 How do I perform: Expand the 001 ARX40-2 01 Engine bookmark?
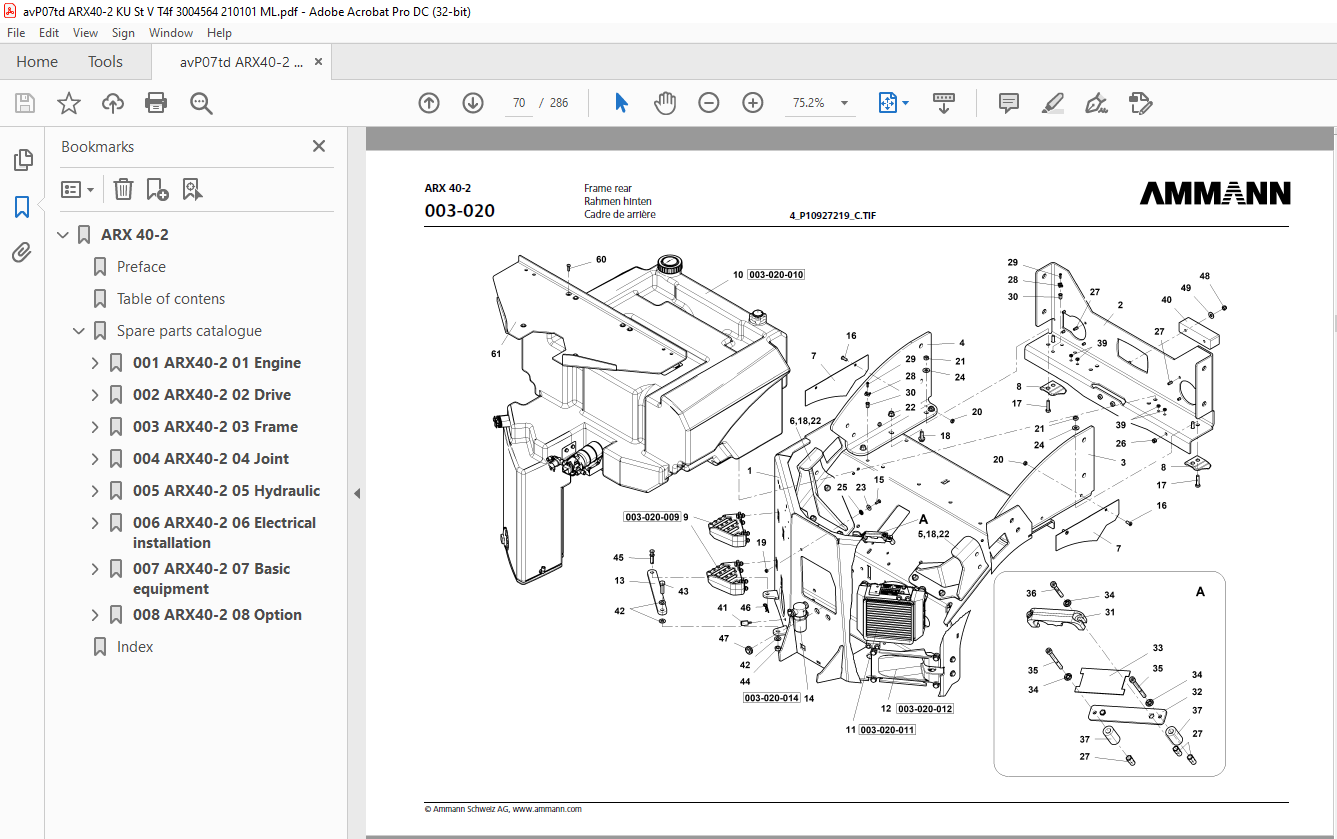point(95,363)
